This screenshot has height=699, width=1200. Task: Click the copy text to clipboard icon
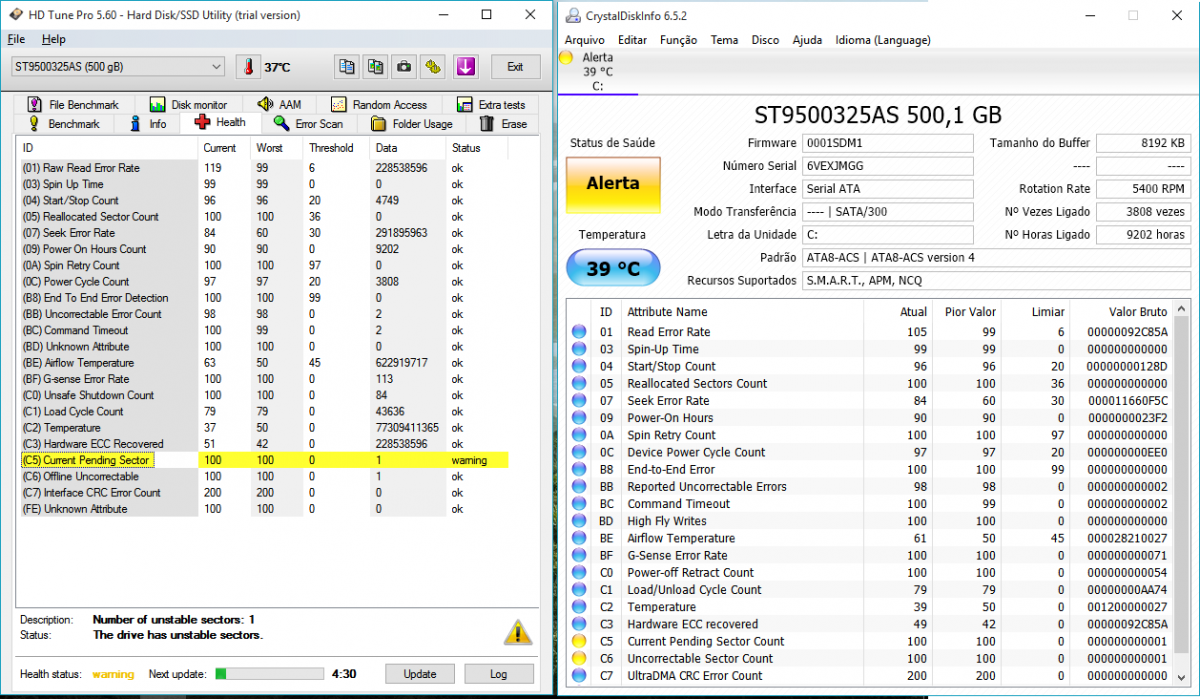[346, 67]
